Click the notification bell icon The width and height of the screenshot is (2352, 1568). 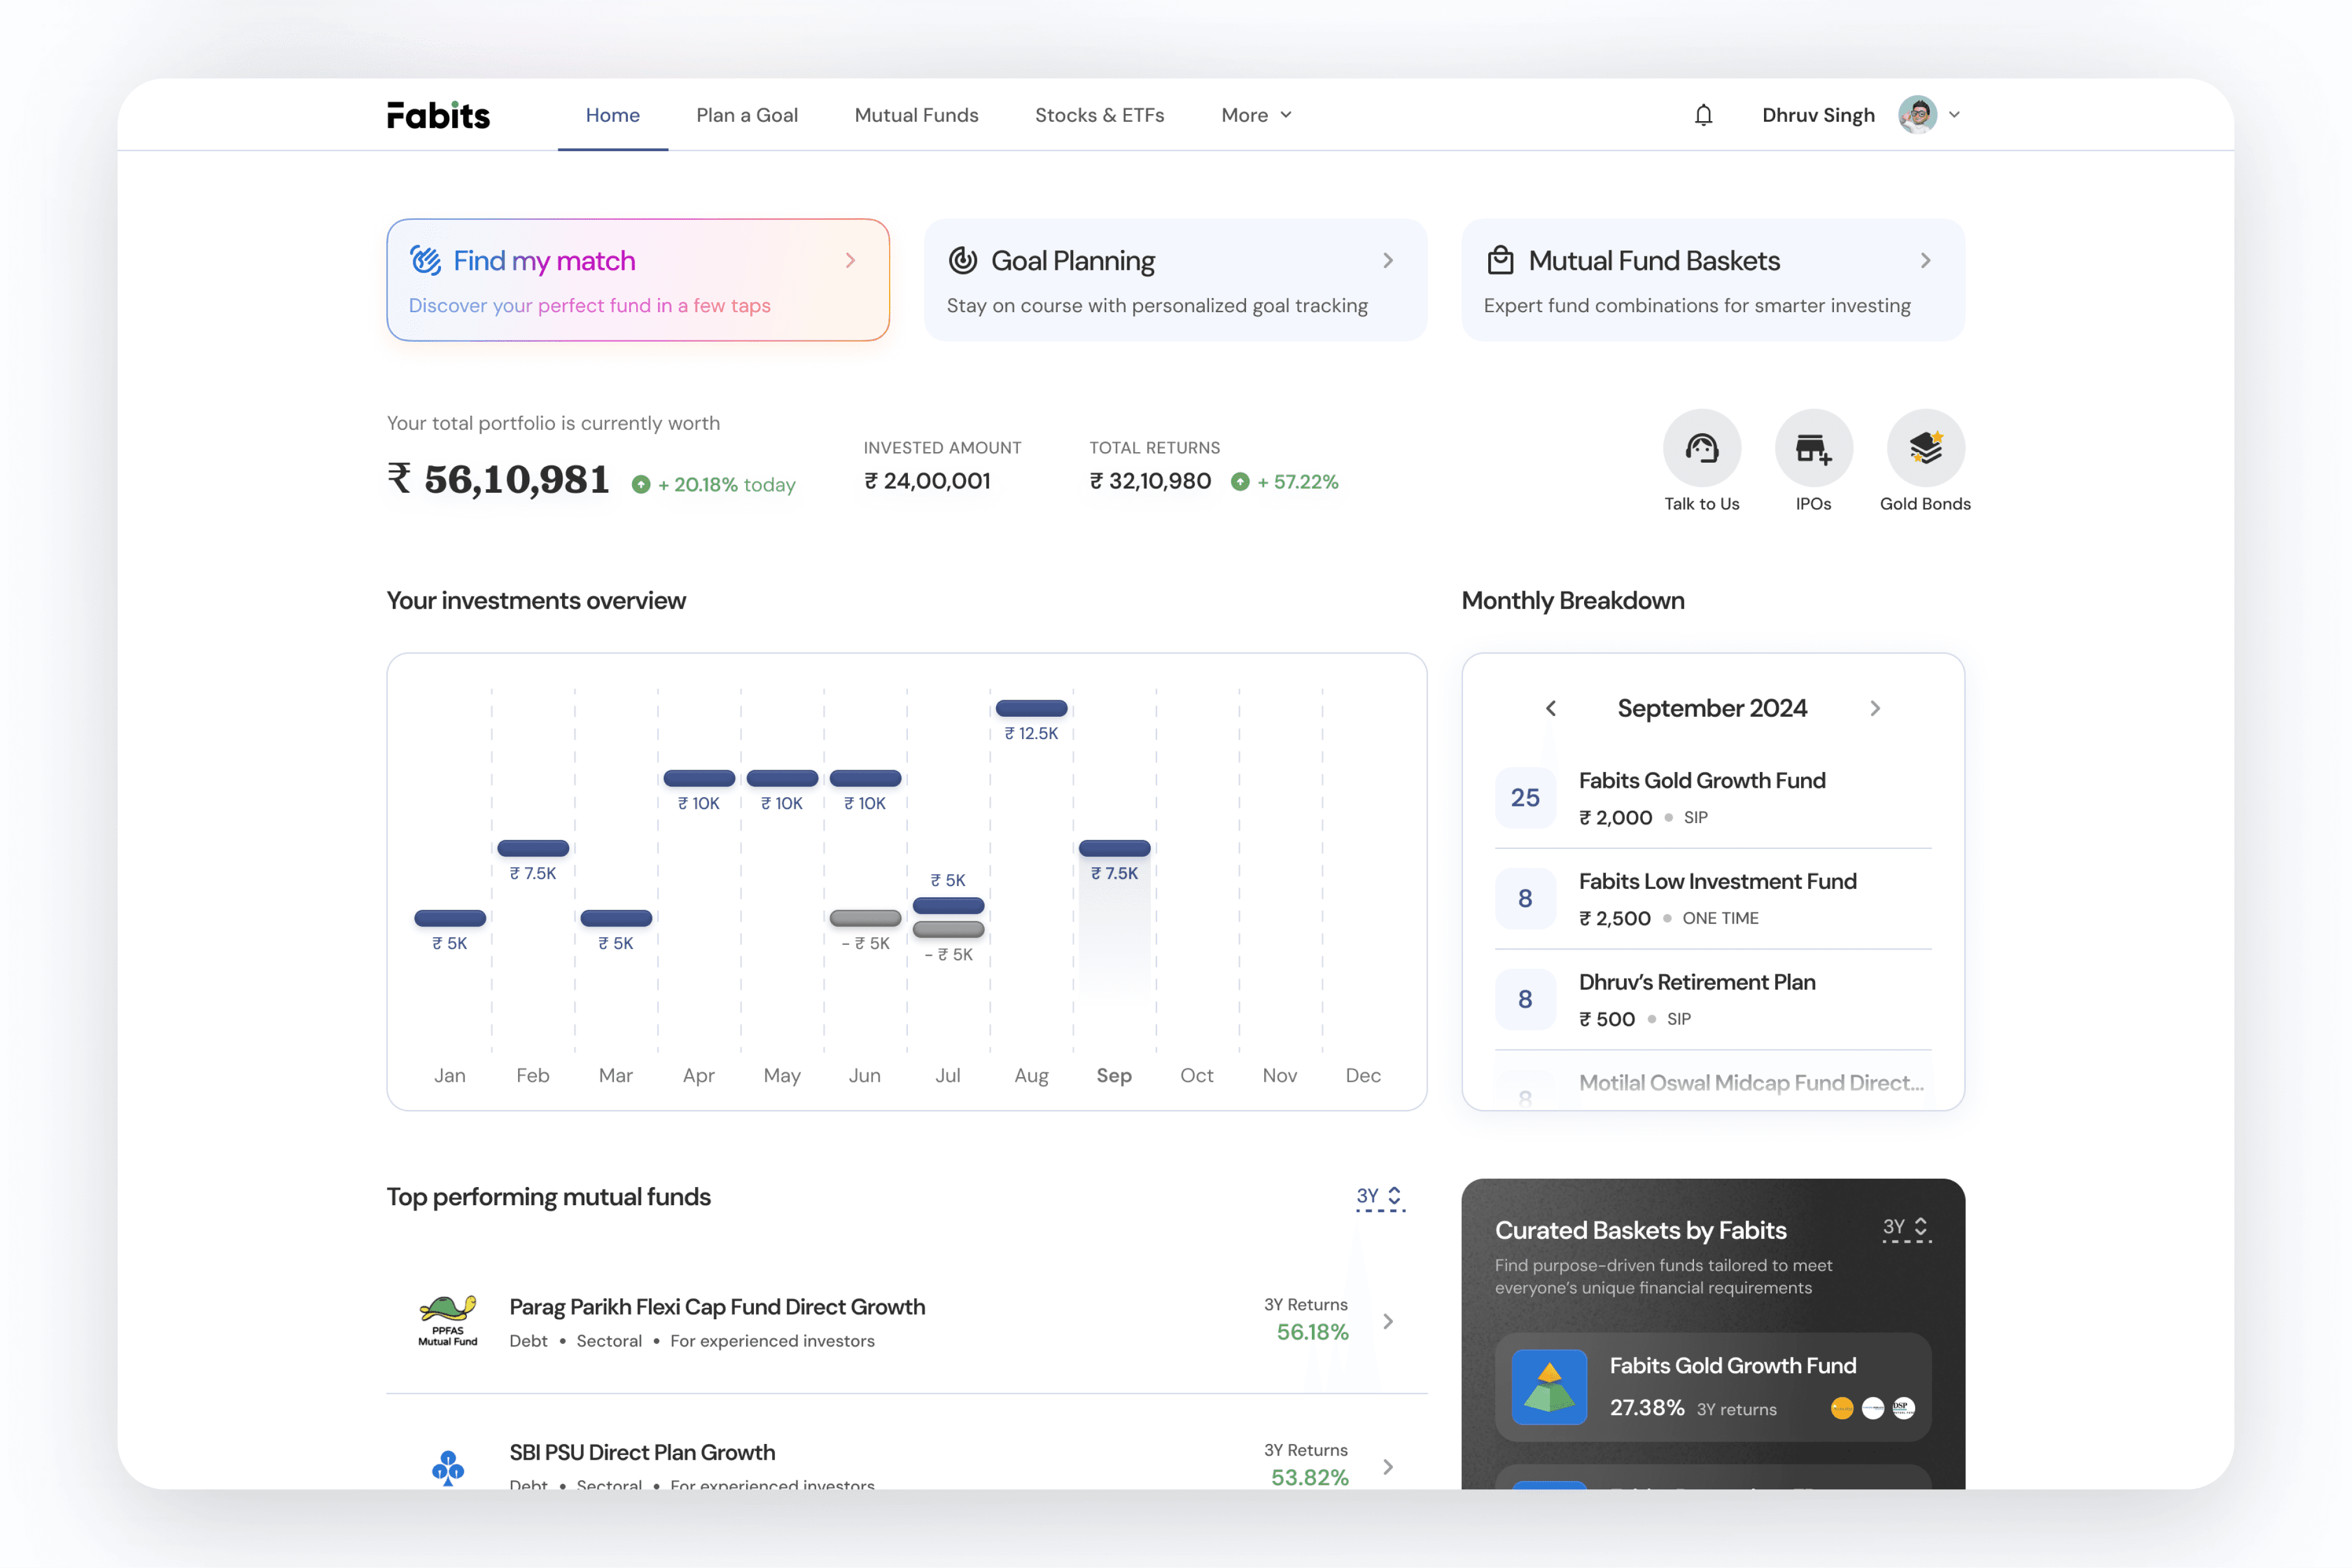1703,115
